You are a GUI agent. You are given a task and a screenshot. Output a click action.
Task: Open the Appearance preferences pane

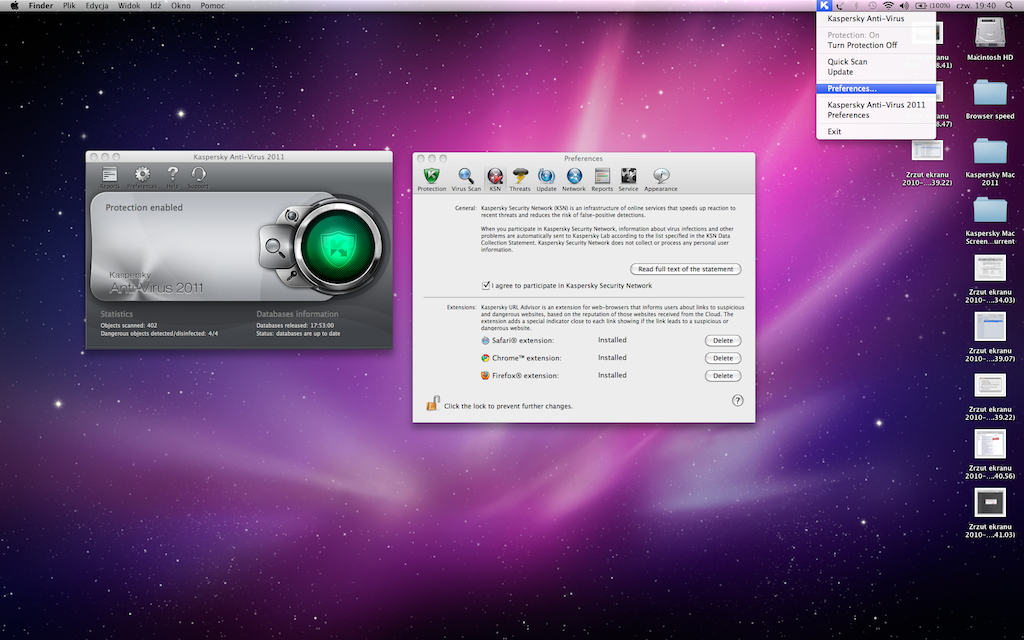pos(660,178)
